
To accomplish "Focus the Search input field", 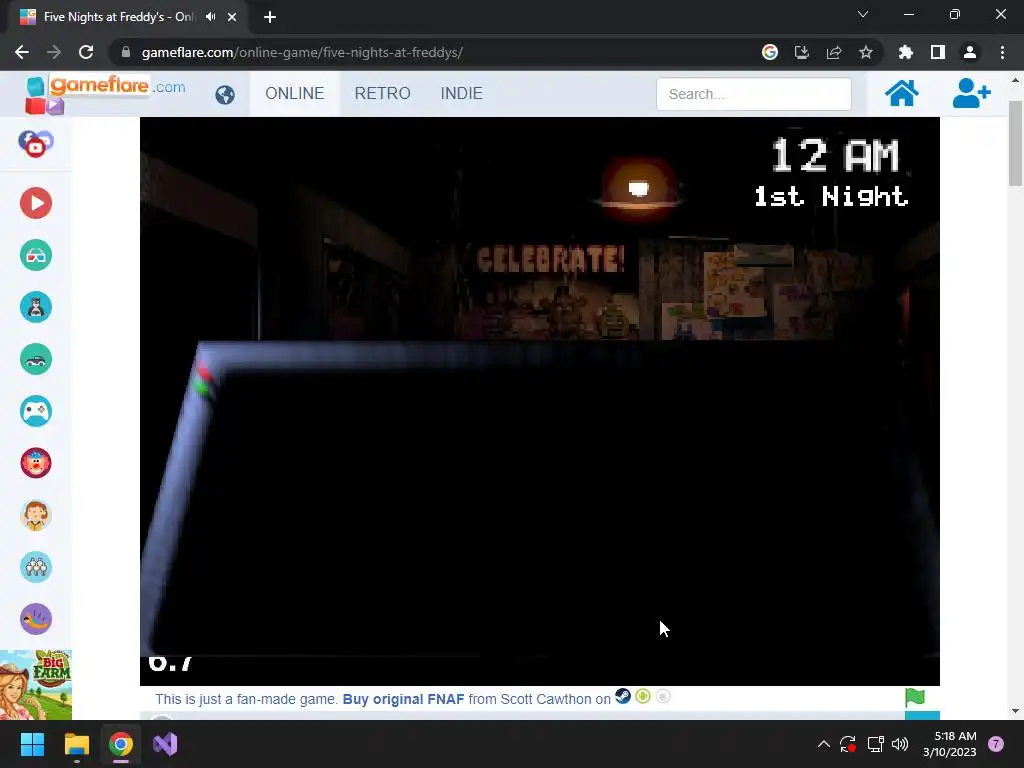I will coord(754,94).
